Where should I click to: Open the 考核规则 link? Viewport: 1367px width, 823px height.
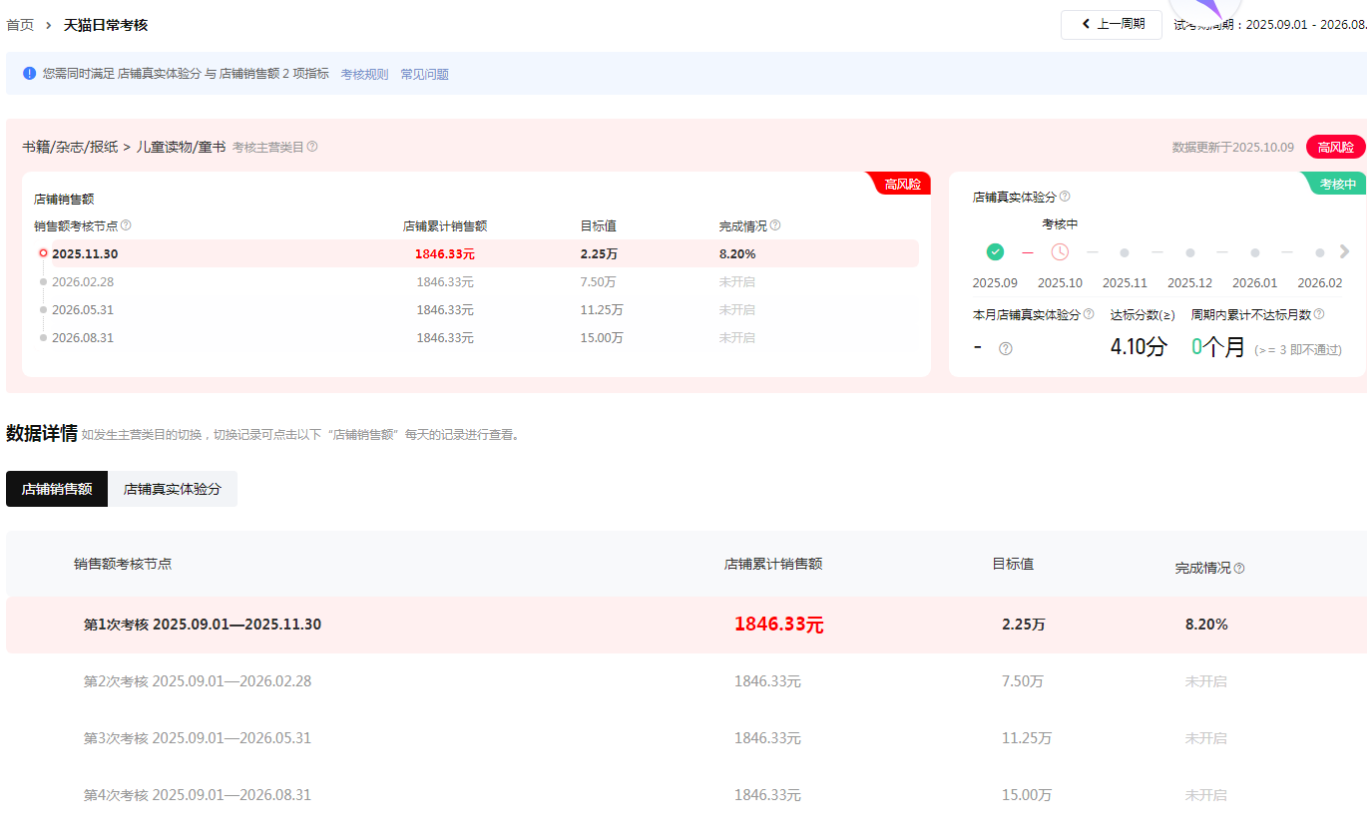(x=364, y=74)
